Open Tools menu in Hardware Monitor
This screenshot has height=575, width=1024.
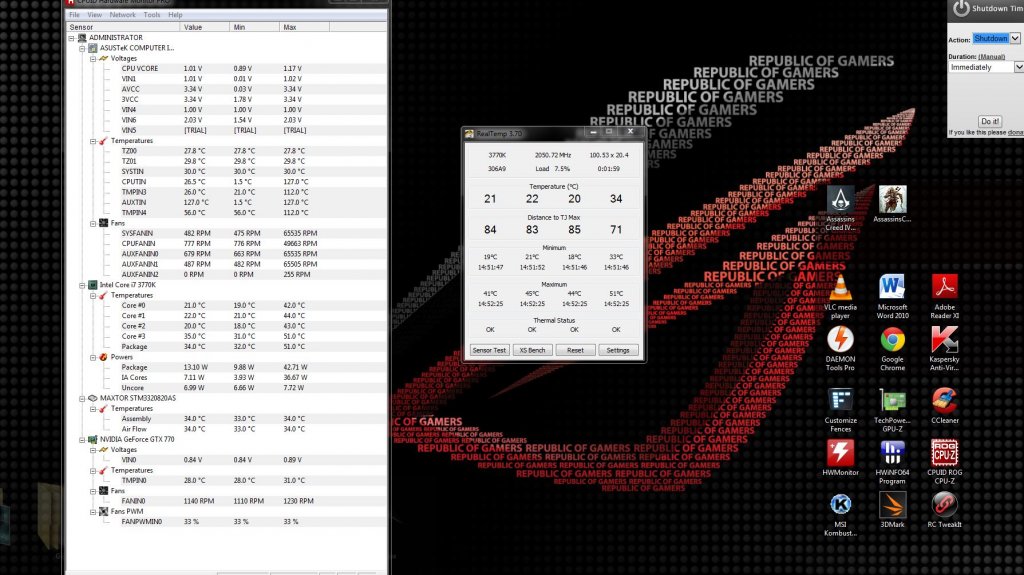click(x=152, y=14)
